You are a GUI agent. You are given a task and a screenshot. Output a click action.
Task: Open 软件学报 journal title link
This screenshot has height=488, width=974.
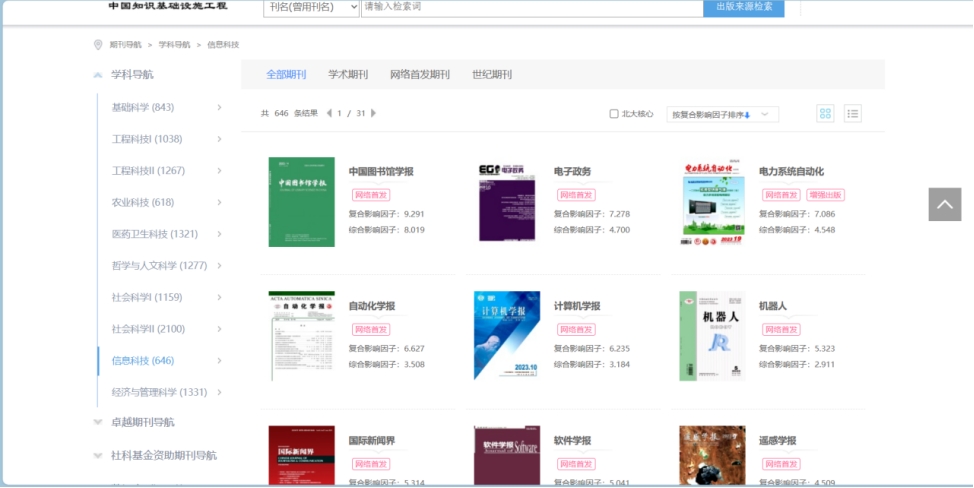[572, 441]
